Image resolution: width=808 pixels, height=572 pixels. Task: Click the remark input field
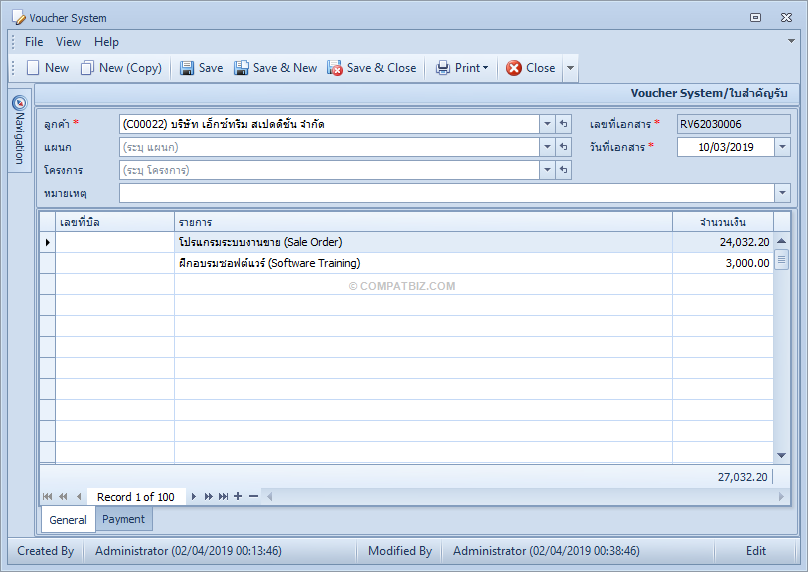[447, 193]
